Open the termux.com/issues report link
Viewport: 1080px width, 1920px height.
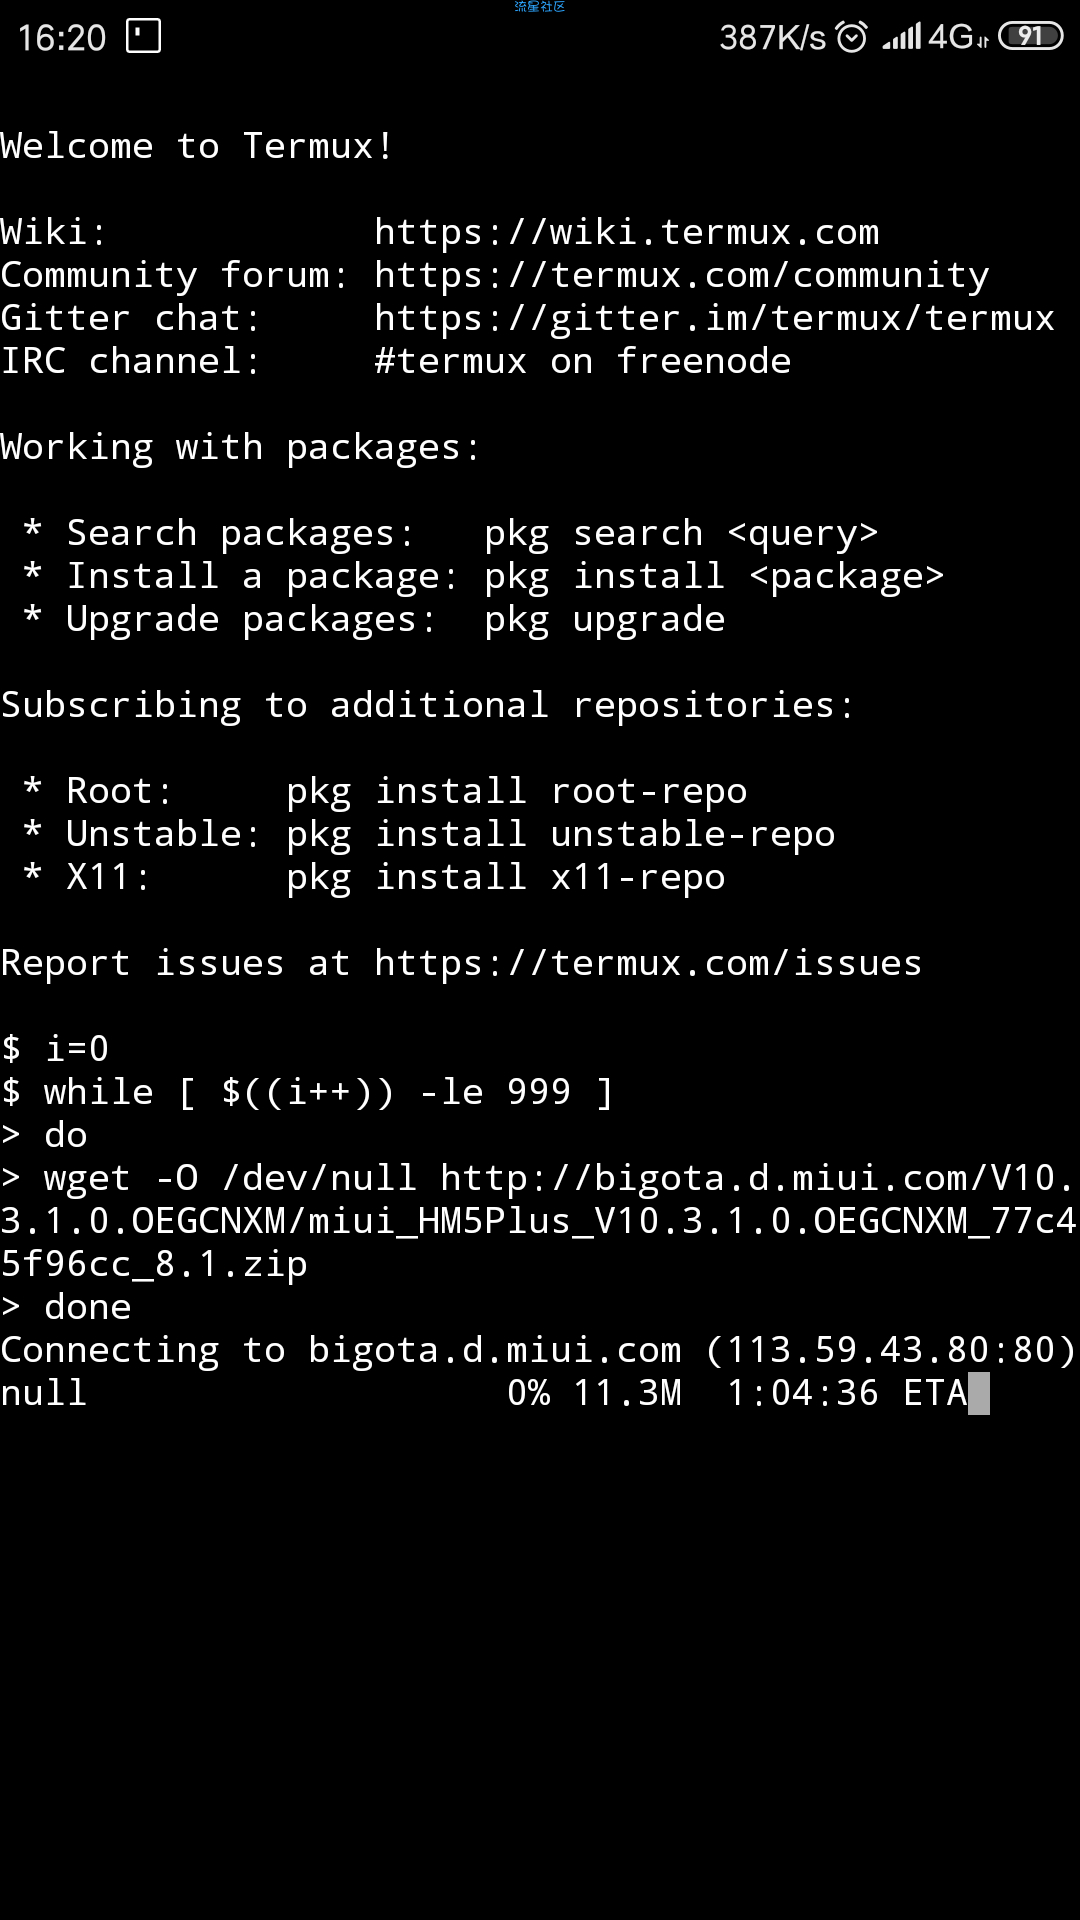[648, 963]
